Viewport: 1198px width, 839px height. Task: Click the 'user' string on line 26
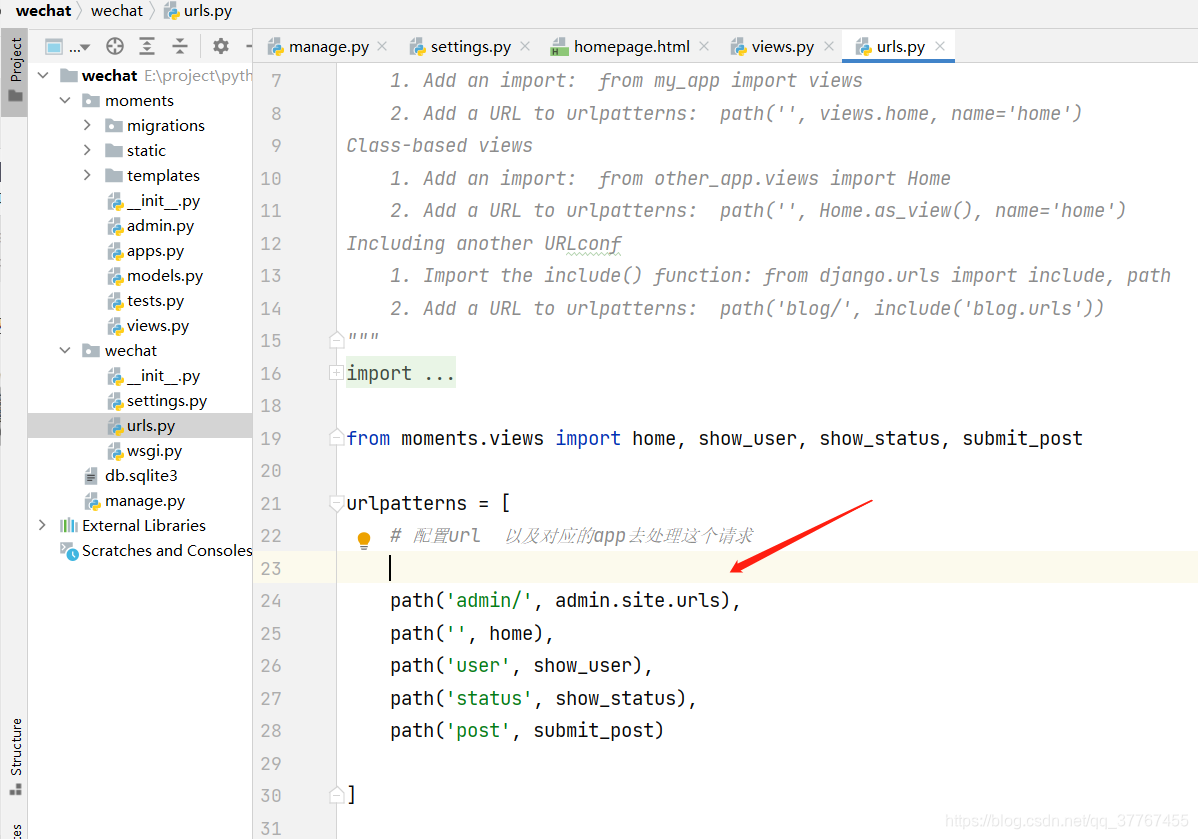pos(478,666)
